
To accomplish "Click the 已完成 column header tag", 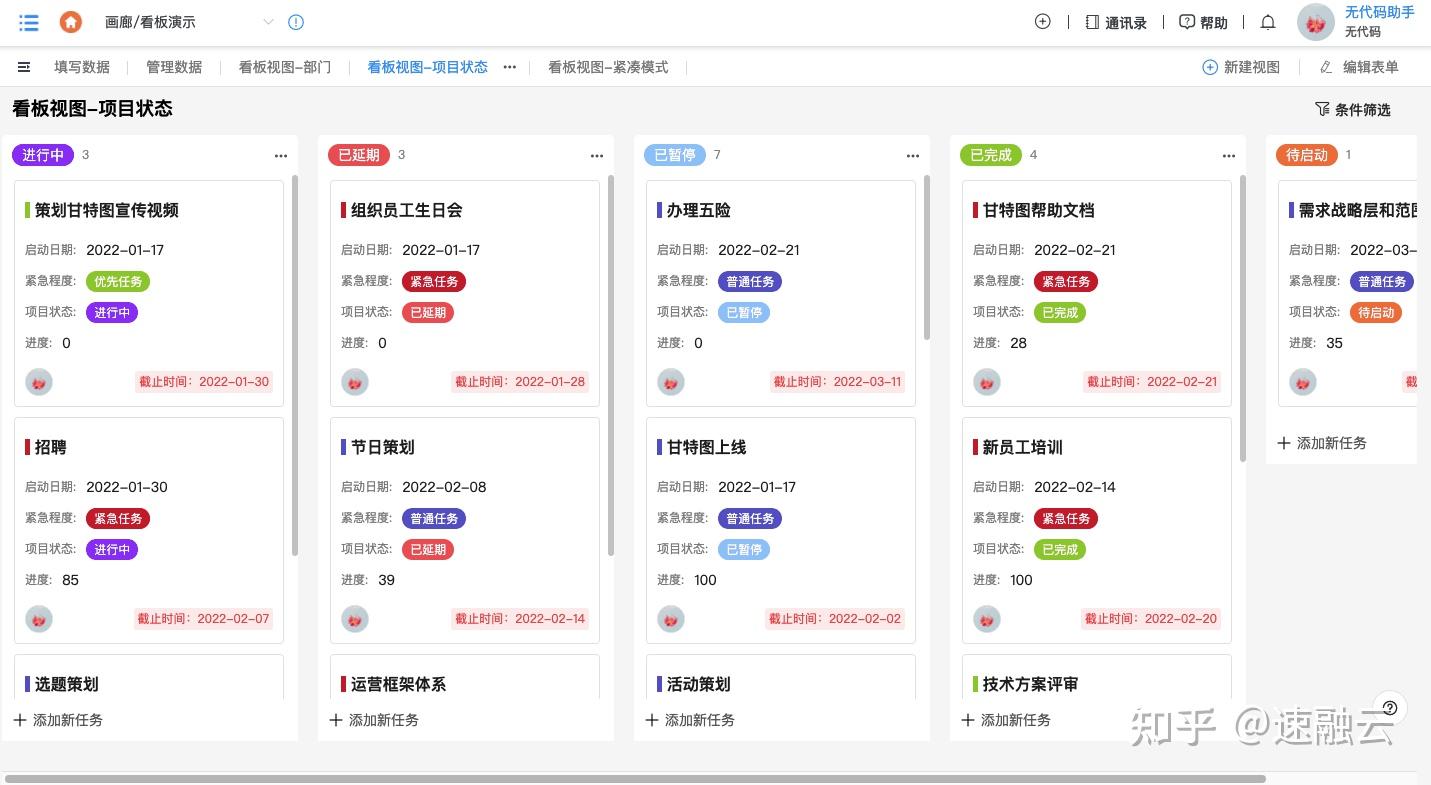I will point(991,155).
